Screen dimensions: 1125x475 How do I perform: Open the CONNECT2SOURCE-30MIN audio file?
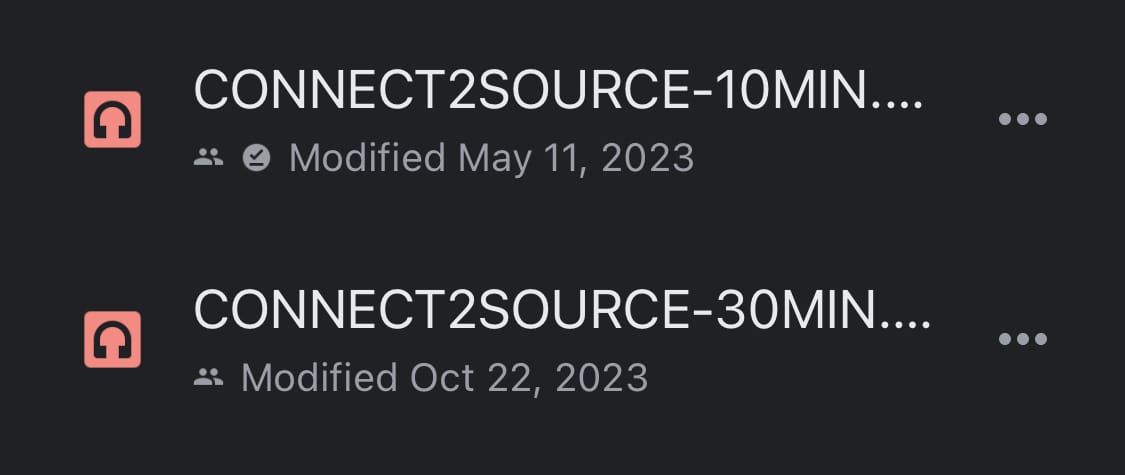click(x=562, y=311)
